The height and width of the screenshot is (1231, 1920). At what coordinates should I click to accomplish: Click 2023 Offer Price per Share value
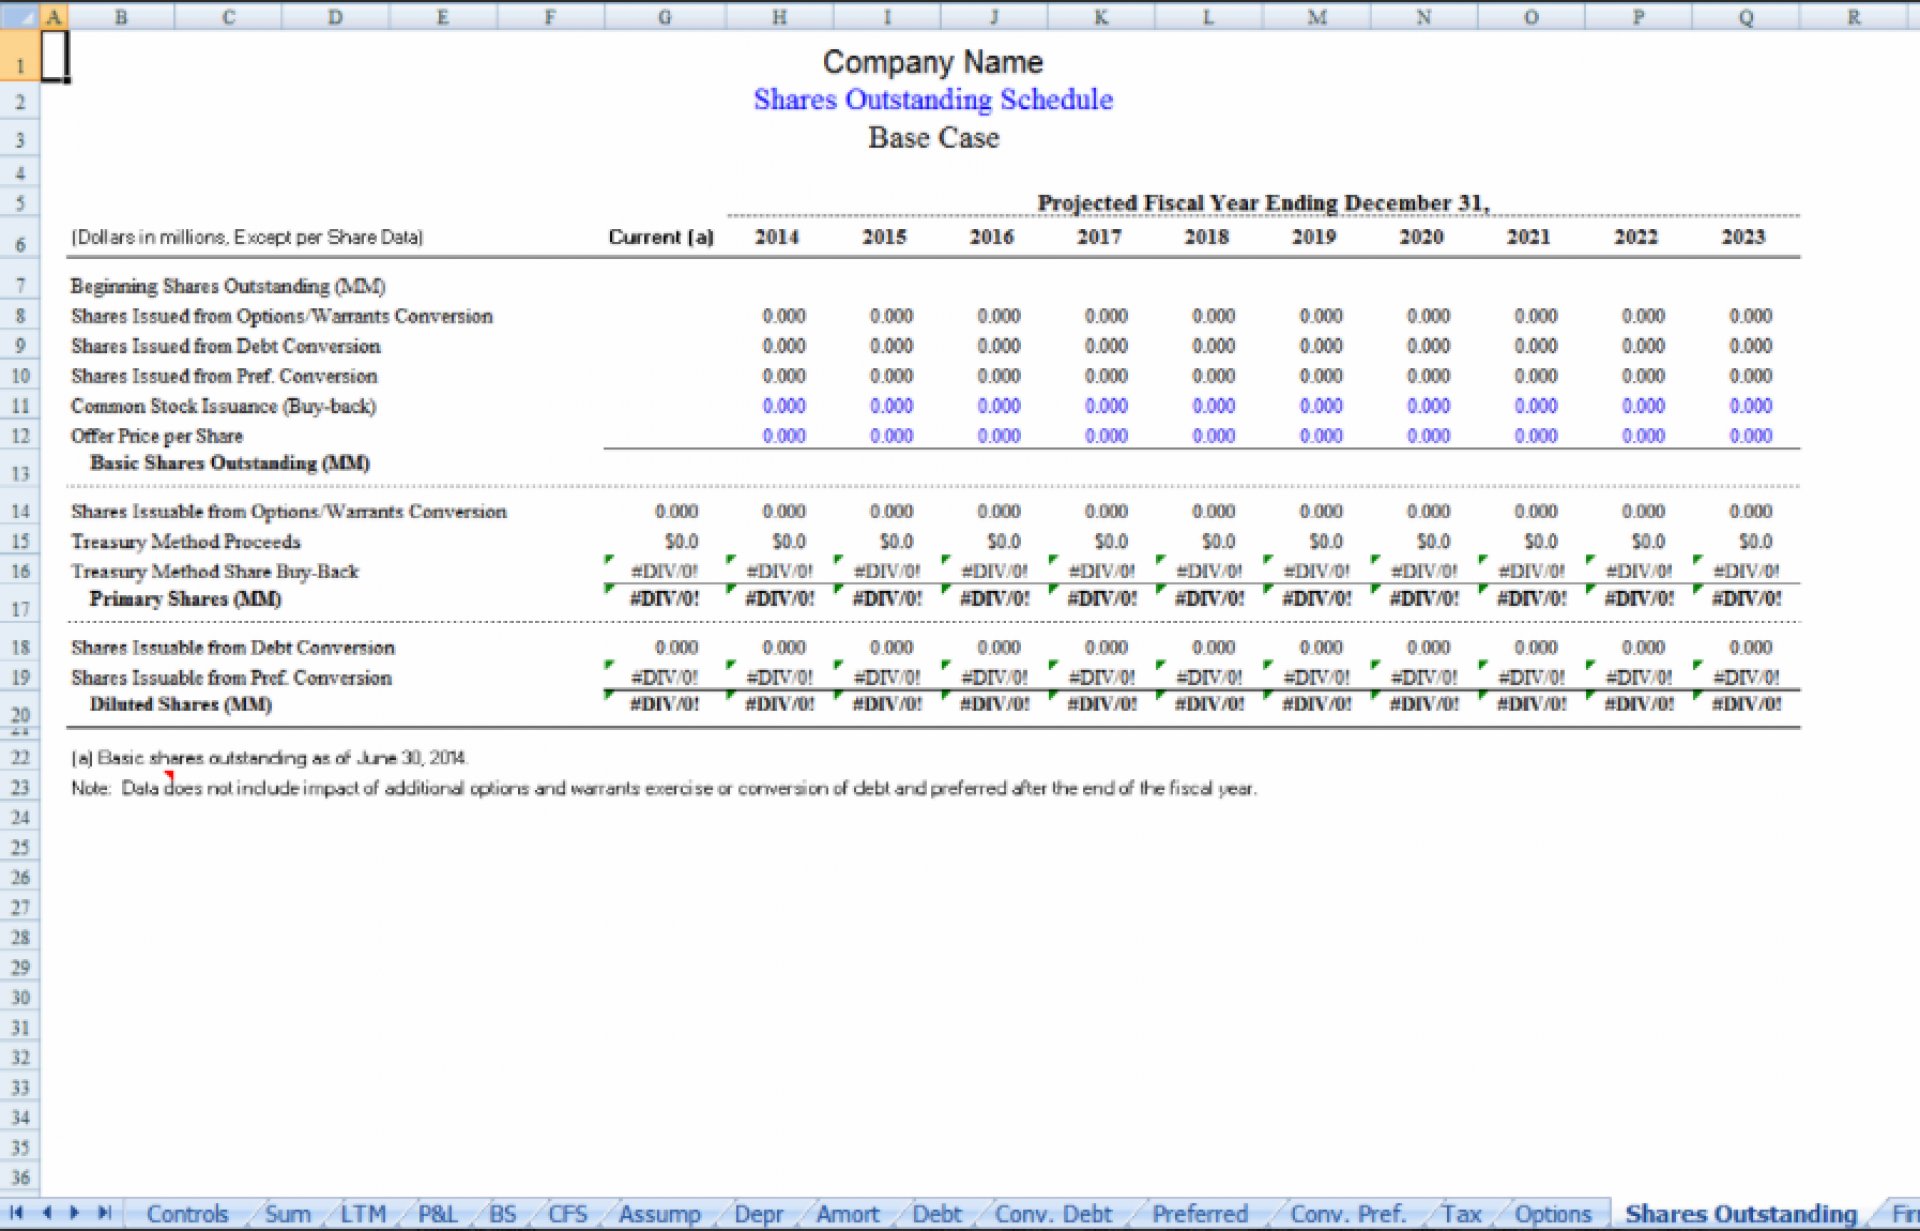click(1751, 436)
